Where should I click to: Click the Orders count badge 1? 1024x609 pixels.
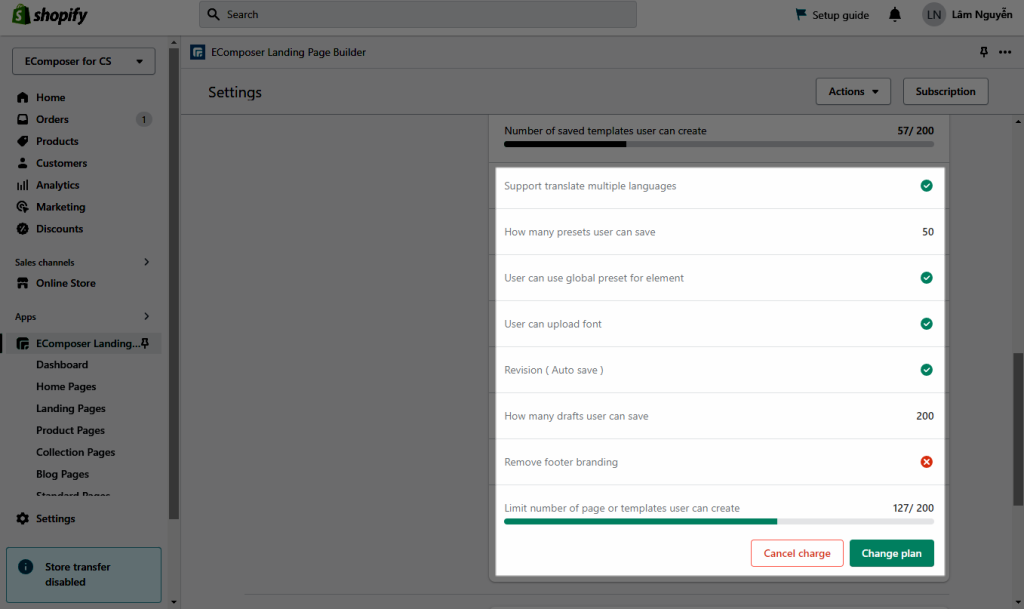pos(144,119)
